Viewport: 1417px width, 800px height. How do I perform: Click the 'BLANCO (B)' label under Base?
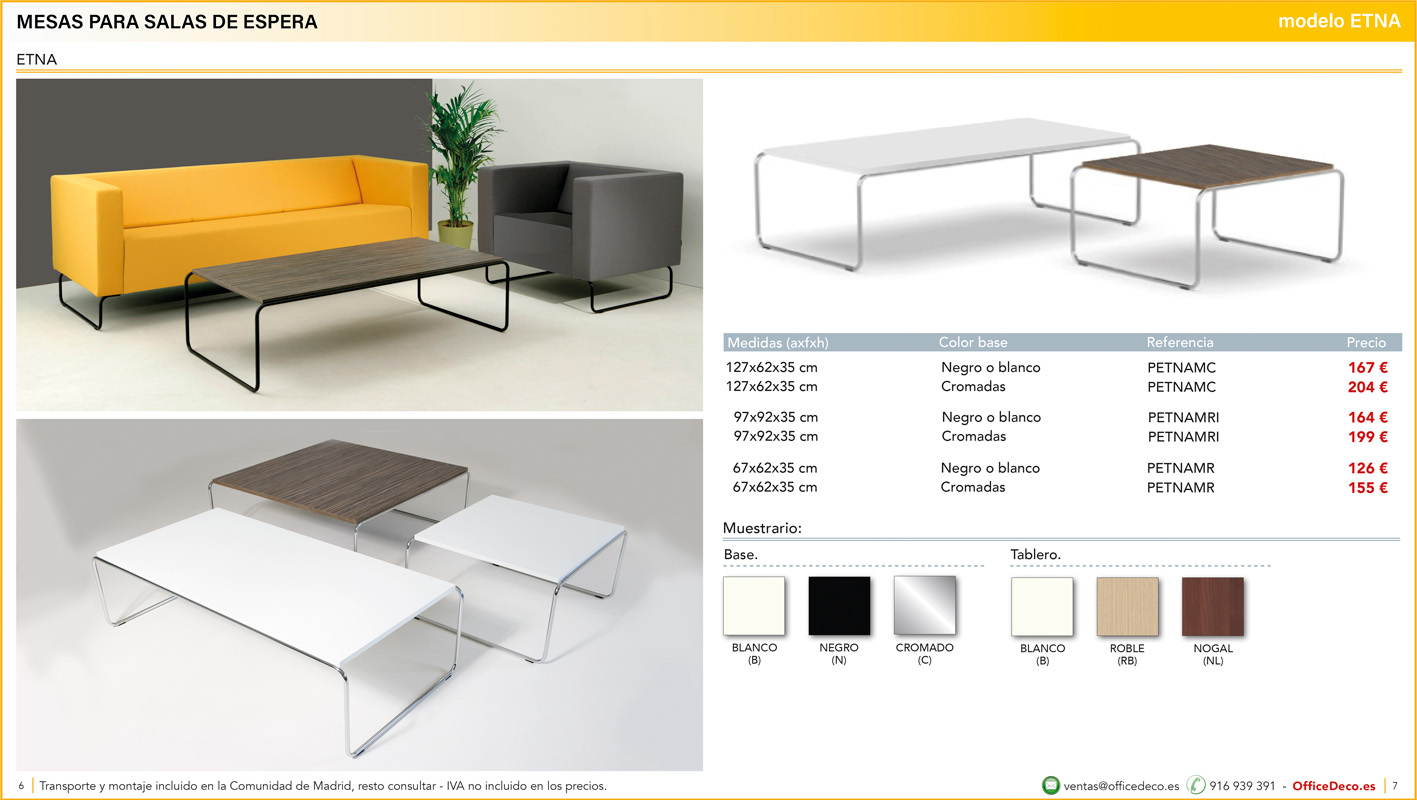754,654
